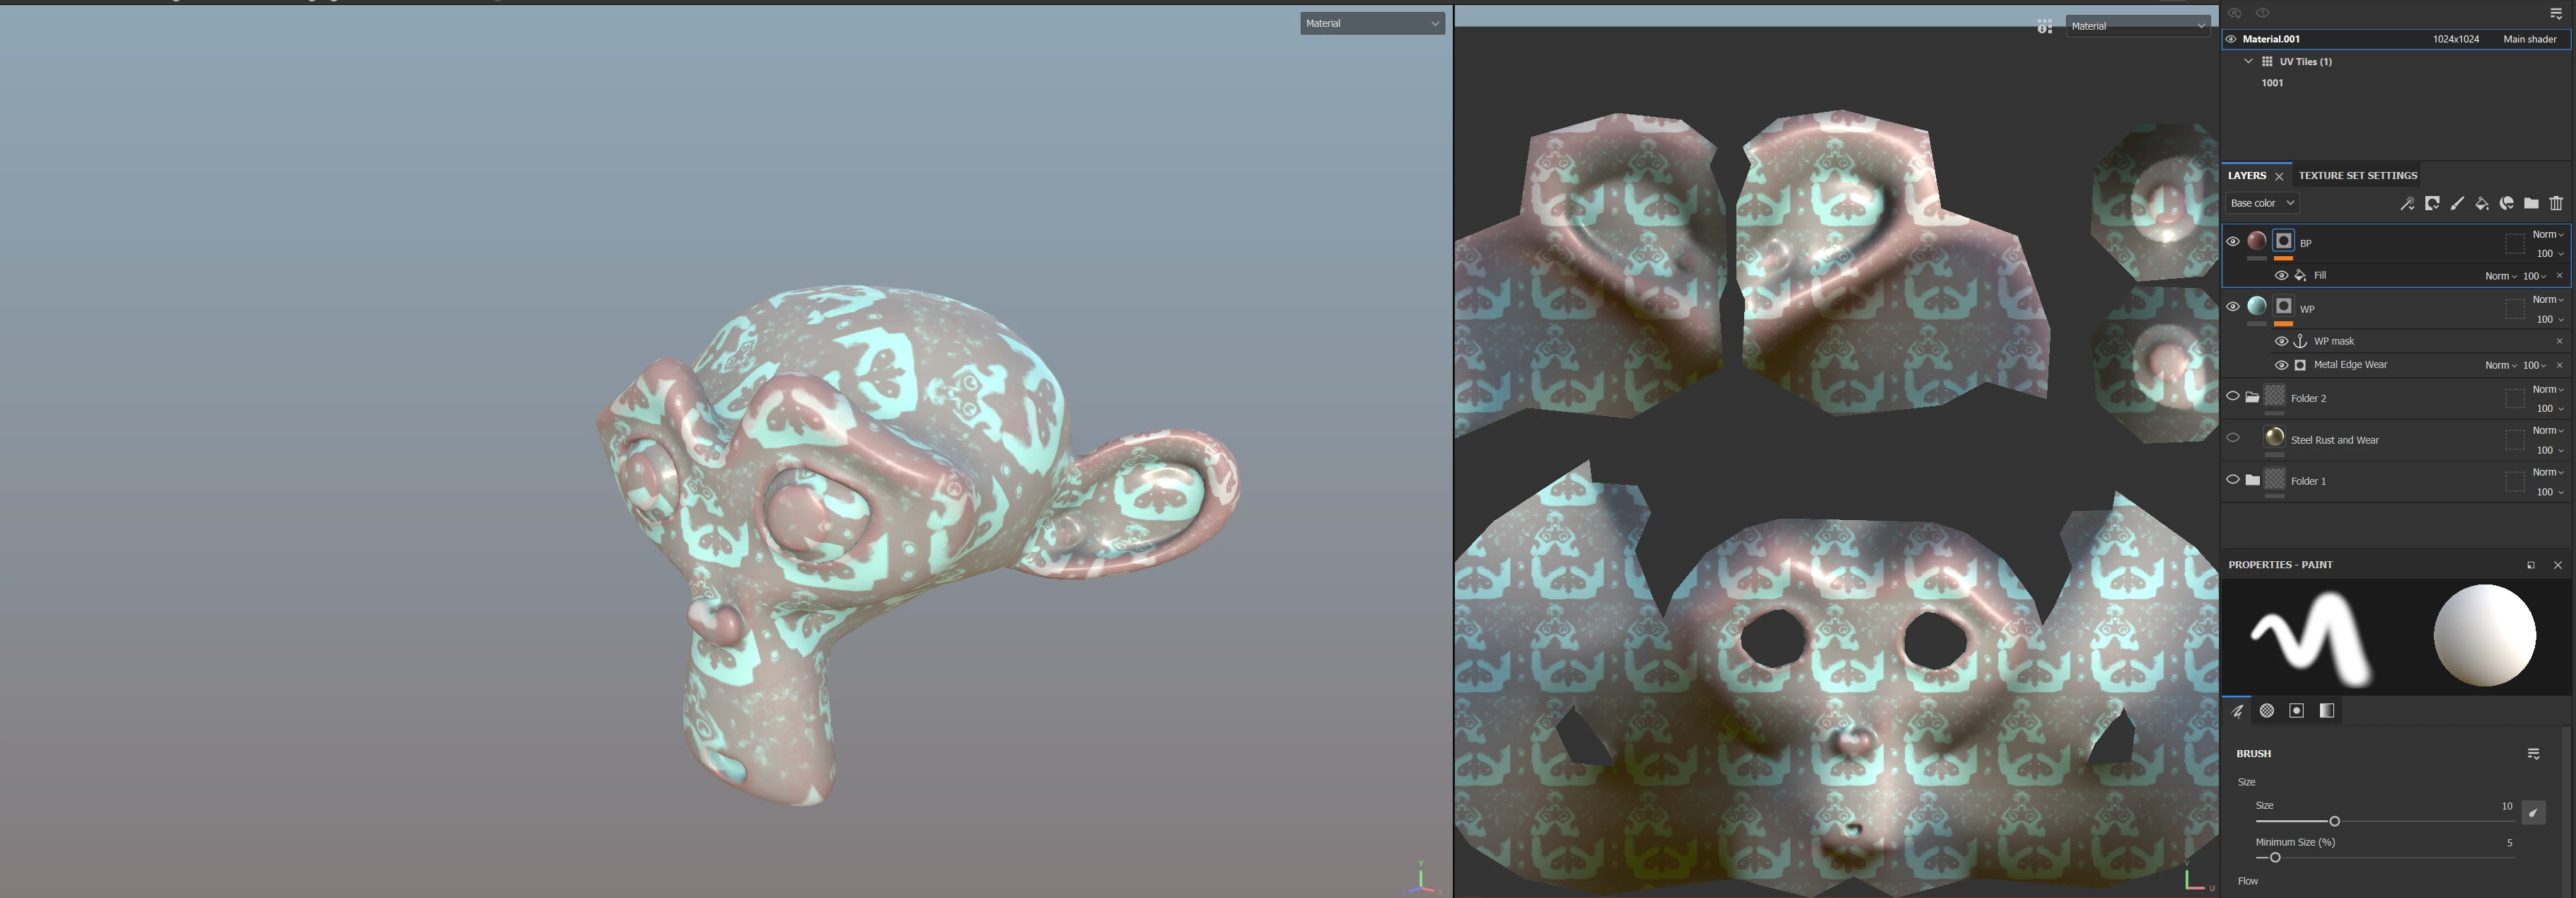This screenshot has height=898, width=2576.
Task: Click the pen pressure icon next to Size
Action: tap(2533, 813)
